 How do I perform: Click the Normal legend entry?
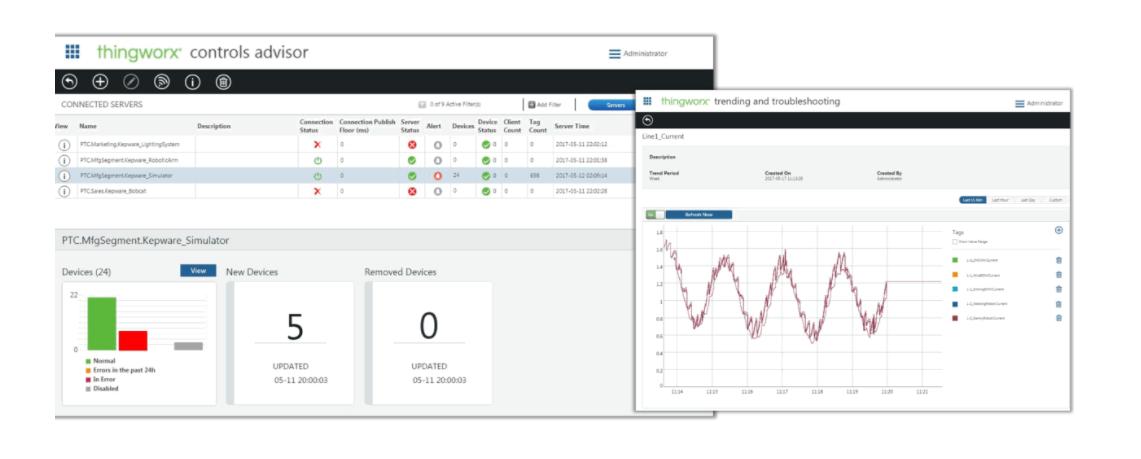(x=100, y=361)
